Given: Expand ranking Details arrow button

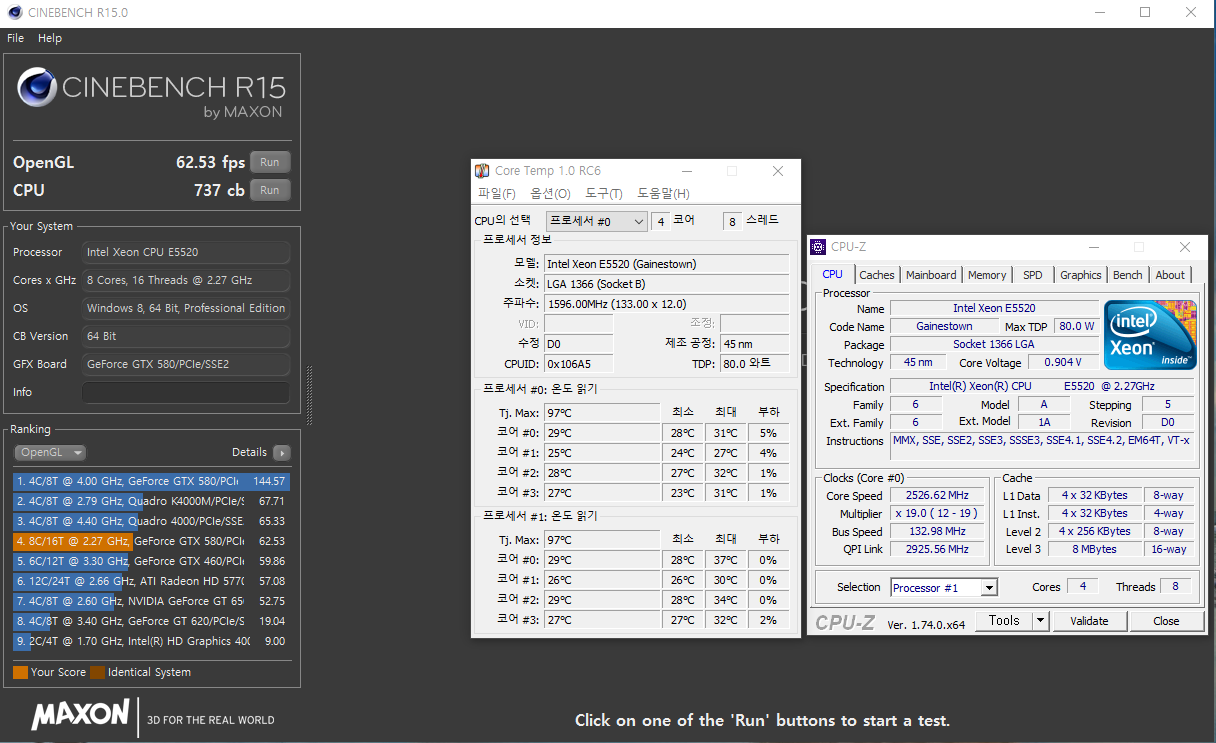Looking at the screenshot, I should point(282,452).
